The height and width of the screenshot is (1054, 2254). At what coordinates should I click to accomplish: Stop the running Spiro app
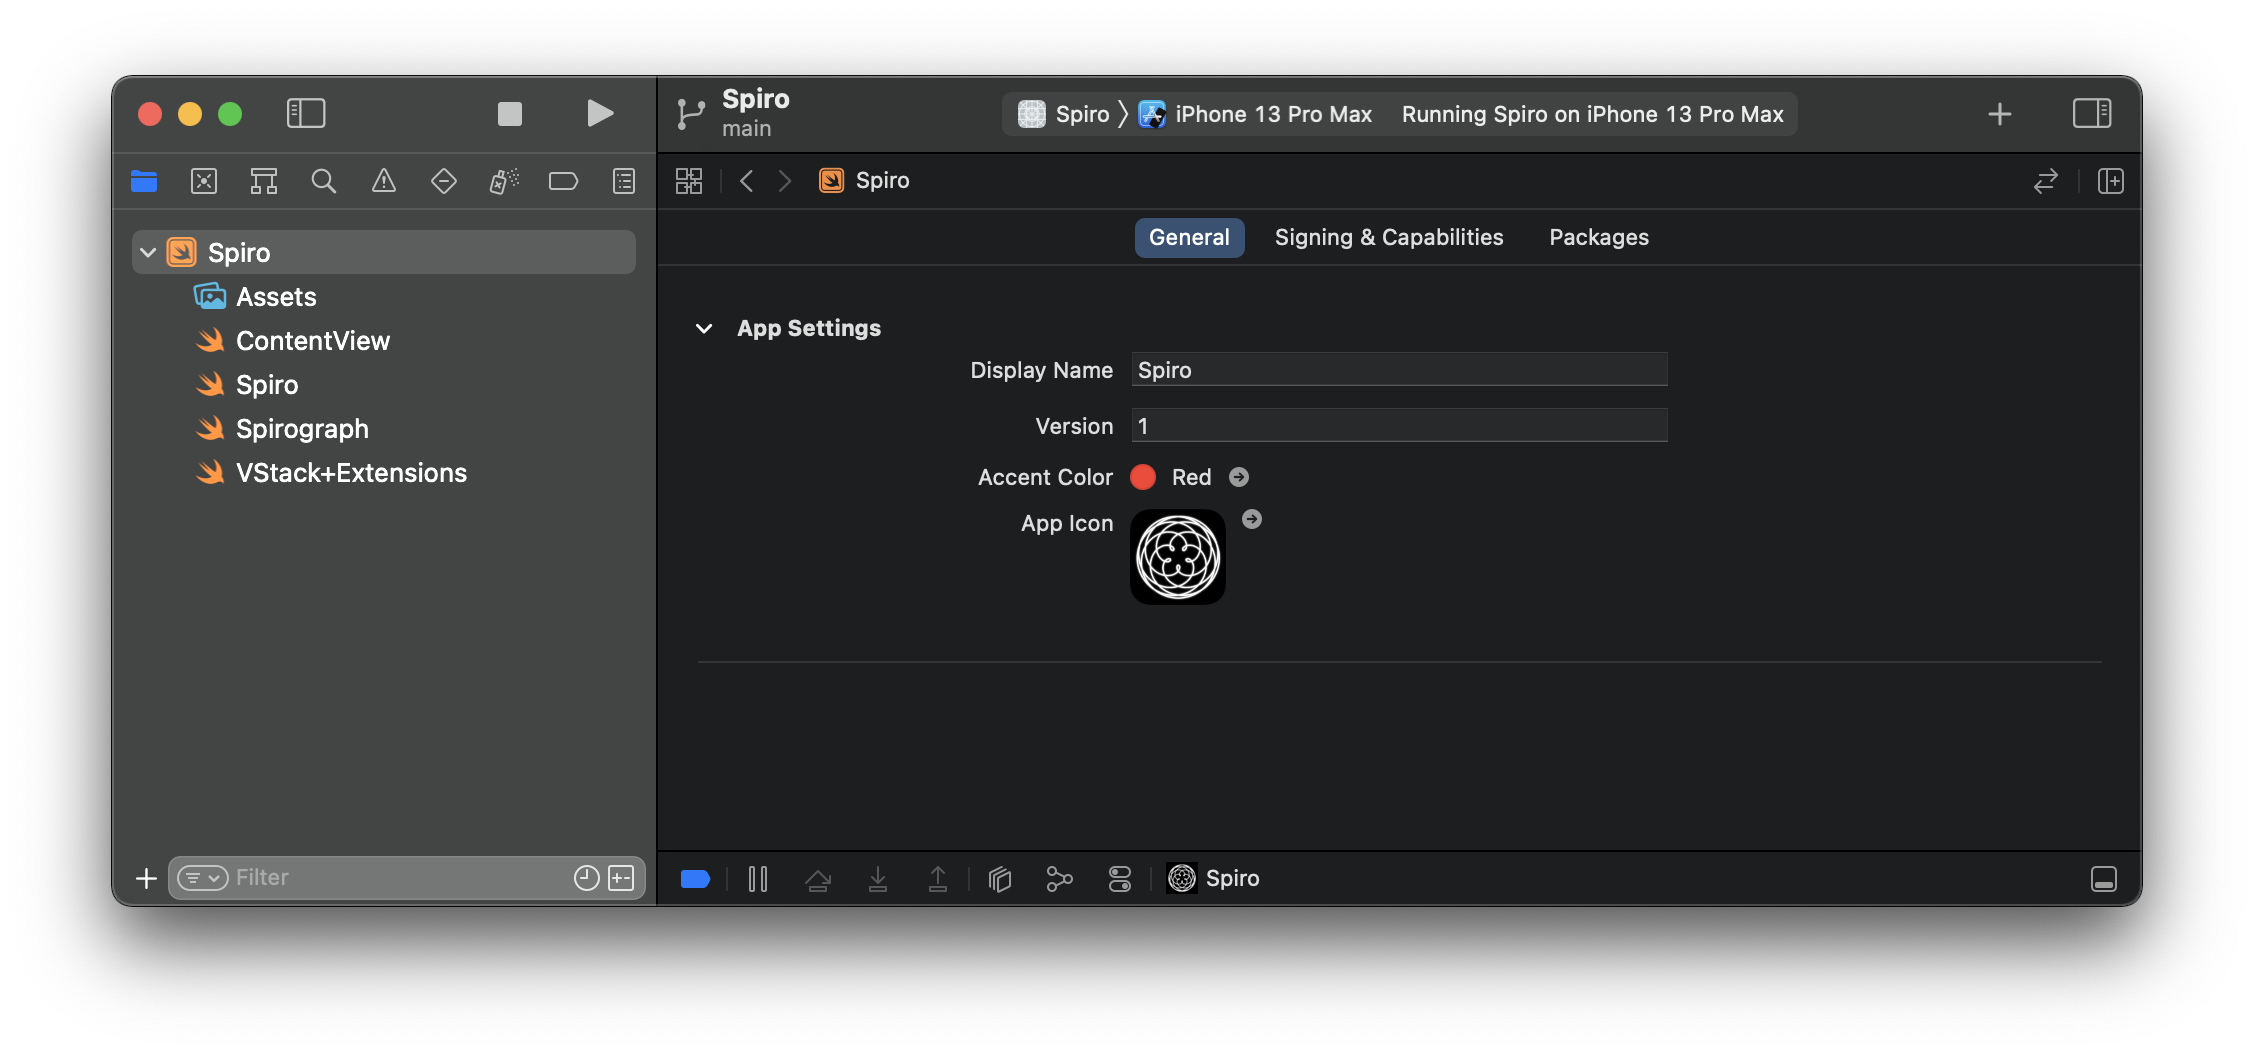point(510,114)
